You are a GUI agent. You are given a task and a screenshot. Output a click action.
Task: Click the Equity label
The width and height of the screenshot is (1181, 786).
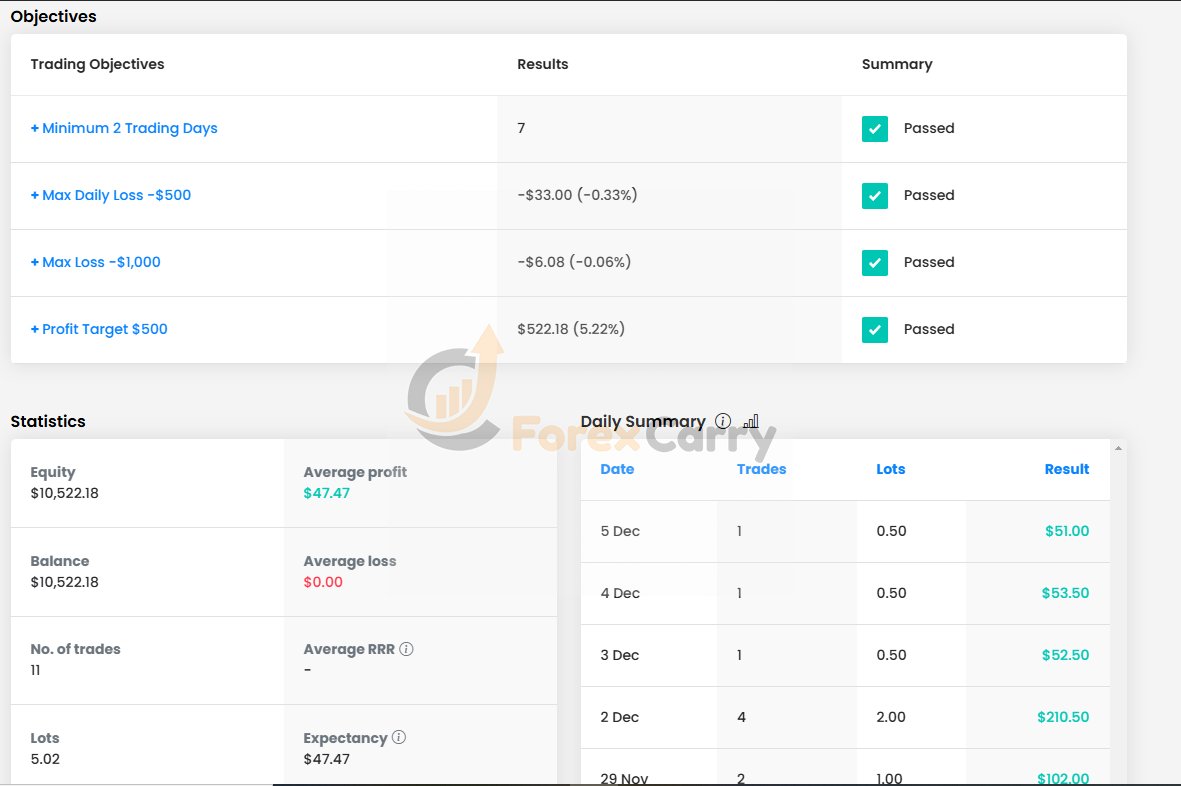point(53,472)
